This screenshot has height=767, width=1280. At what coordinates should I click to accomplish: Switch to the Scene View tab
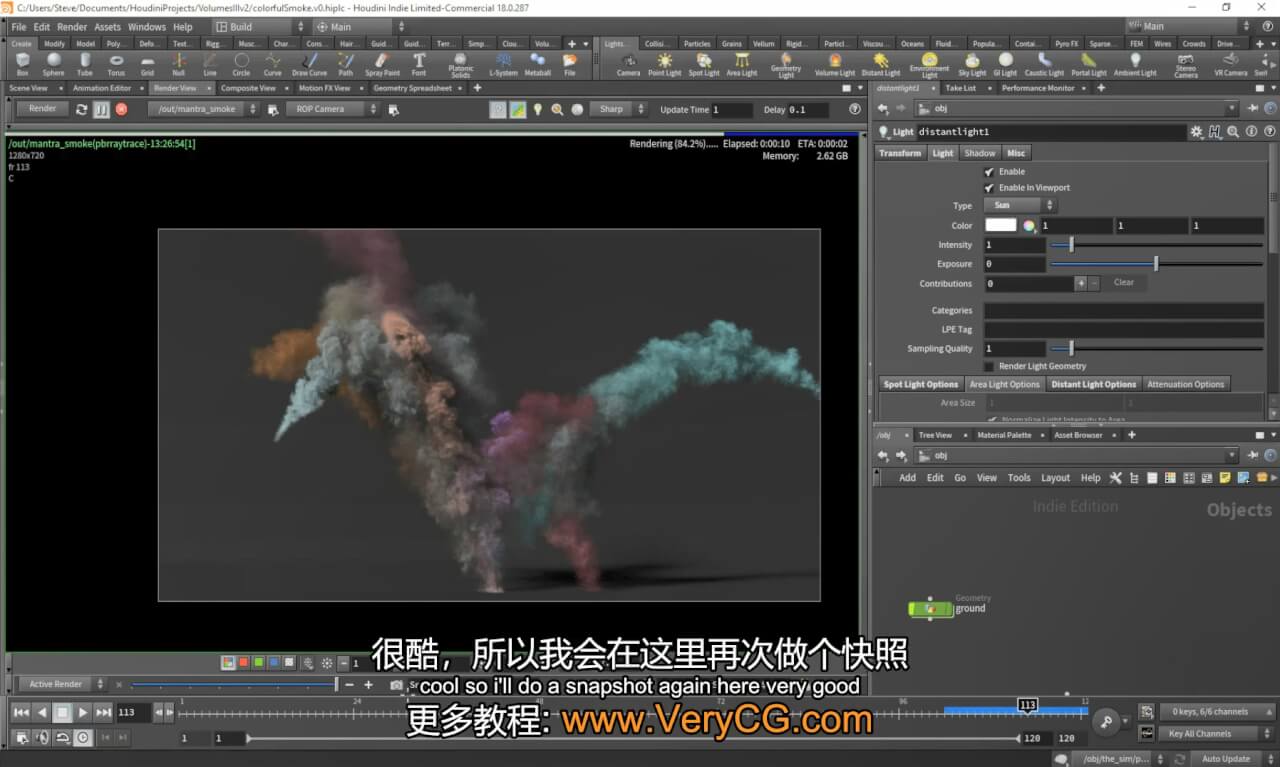(x=28, y=88)
